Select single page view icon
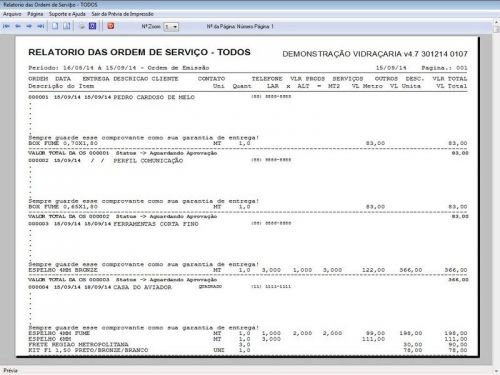The height and width of the screenshot is (375, 500). tap(55, 26)
